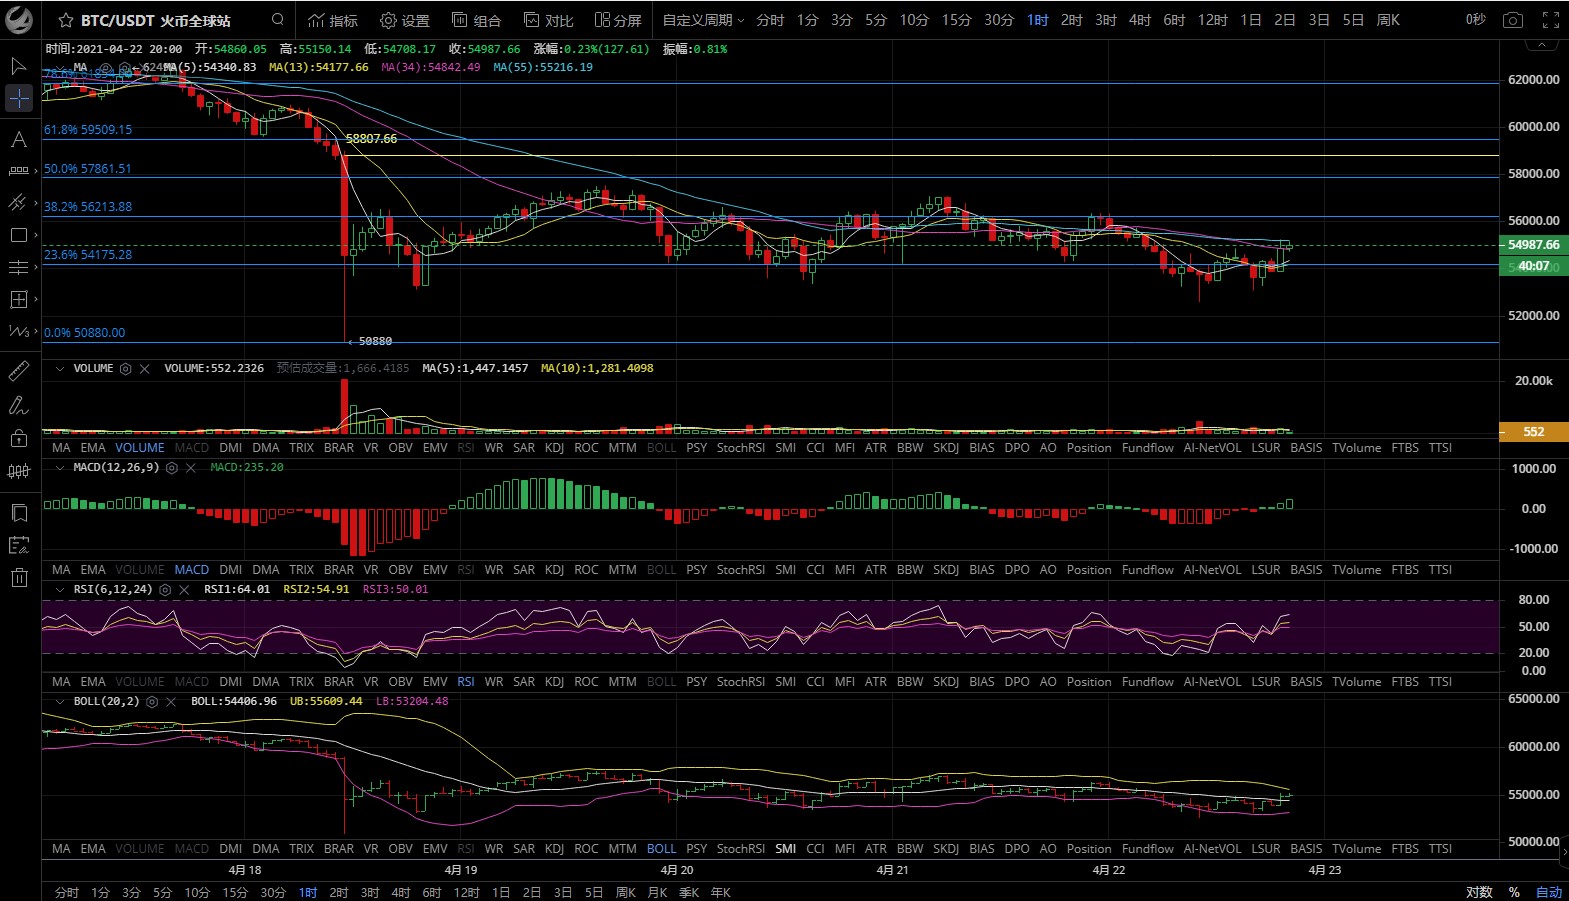
Task: Delete drawings using the trash bin icon
Action: [x=19, y=577]
